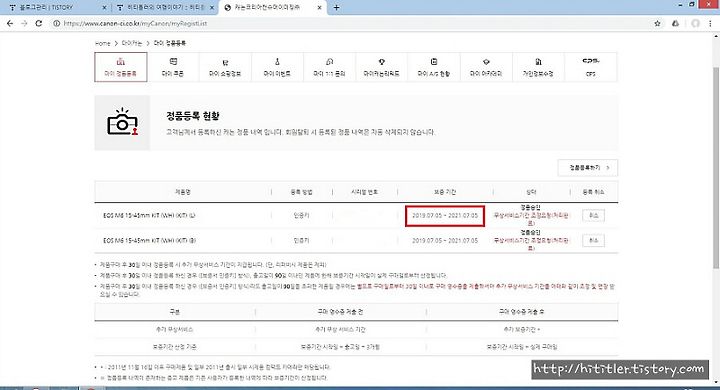Viewport: 720px width, 390px height.
Task: Select product name EOS M6 15-45mm KIT (B)
Action: [149, 240]
